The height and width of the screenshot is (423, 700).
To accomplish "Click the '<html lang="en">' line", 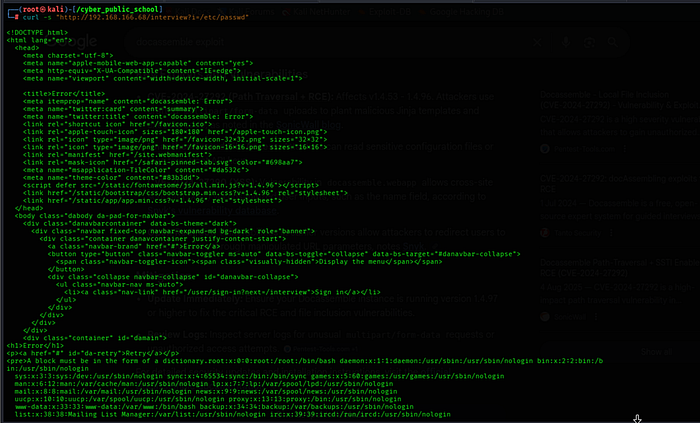I will tap(39, 40).
